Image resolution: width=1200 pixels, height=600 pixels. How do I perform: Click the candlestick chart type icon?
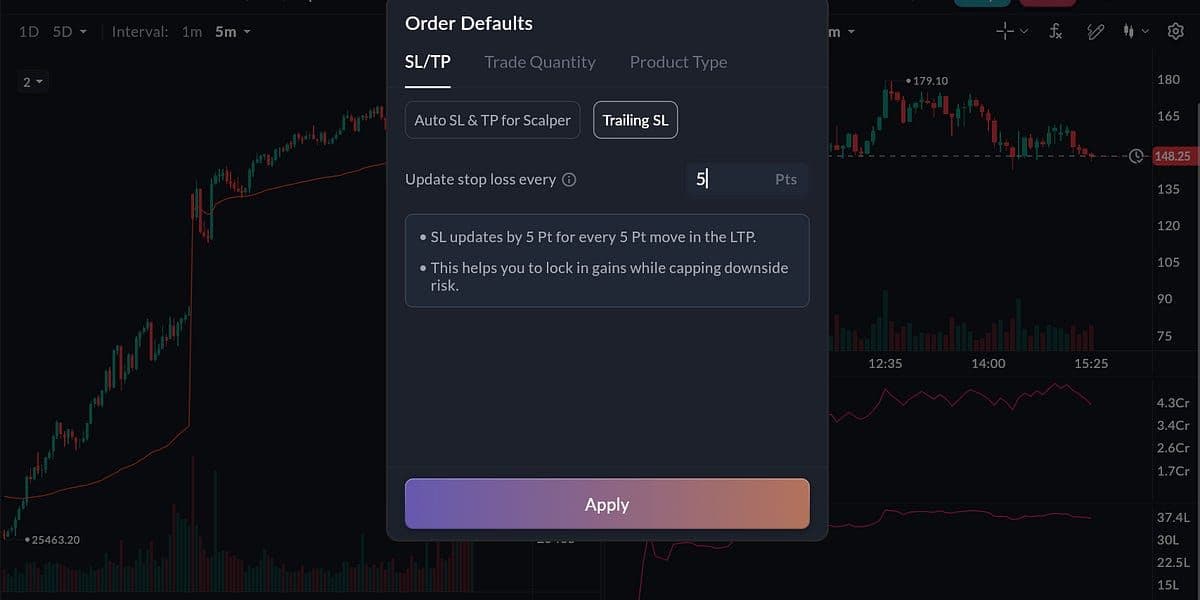[1129, 32]
